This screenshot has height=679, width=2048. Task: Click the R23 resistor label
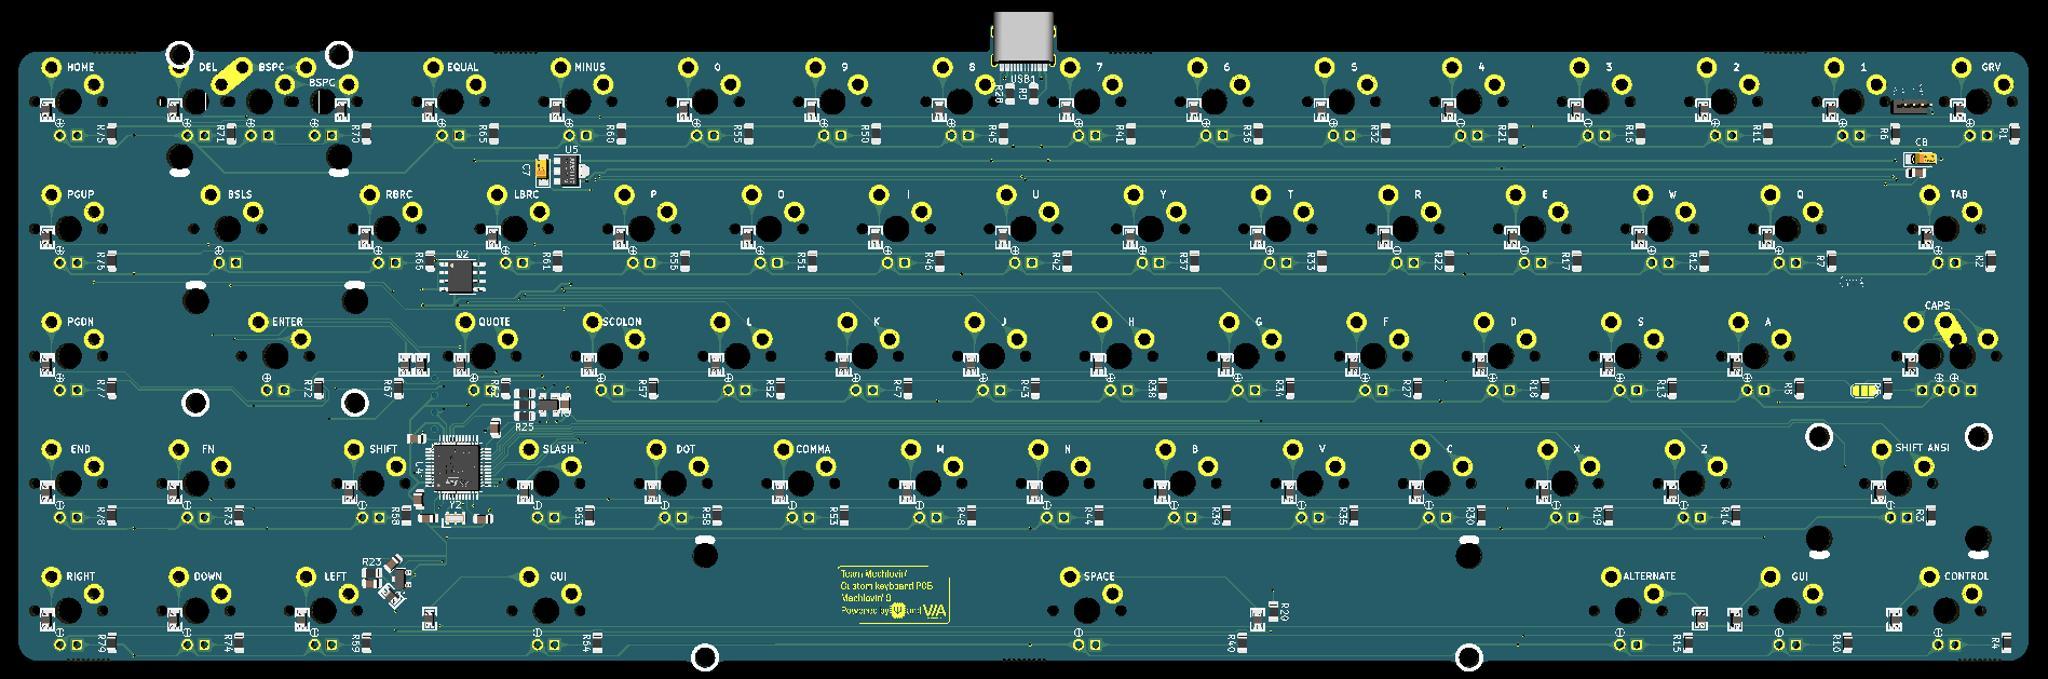click(x=371, y=562)
